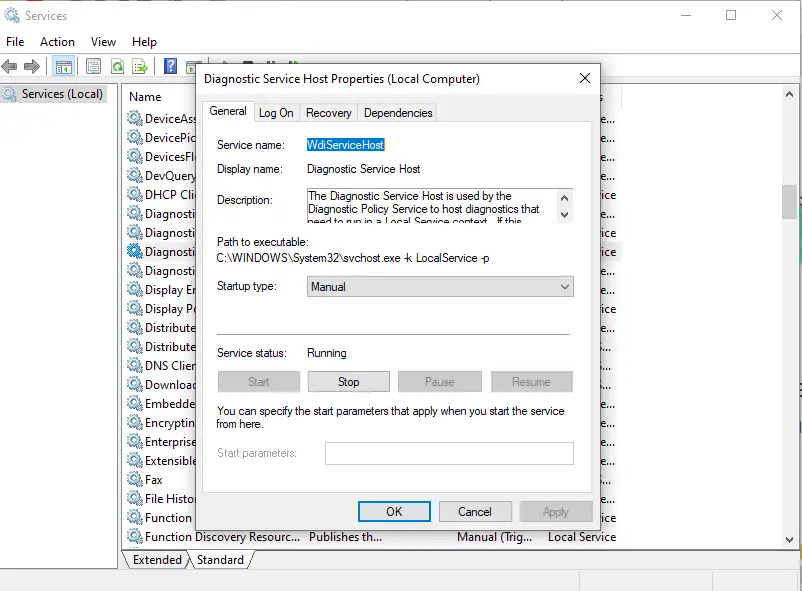802x591 pixels.
Task: Click the gear icon beside DHCP Cli service
Action: click(x=135, y=194)
